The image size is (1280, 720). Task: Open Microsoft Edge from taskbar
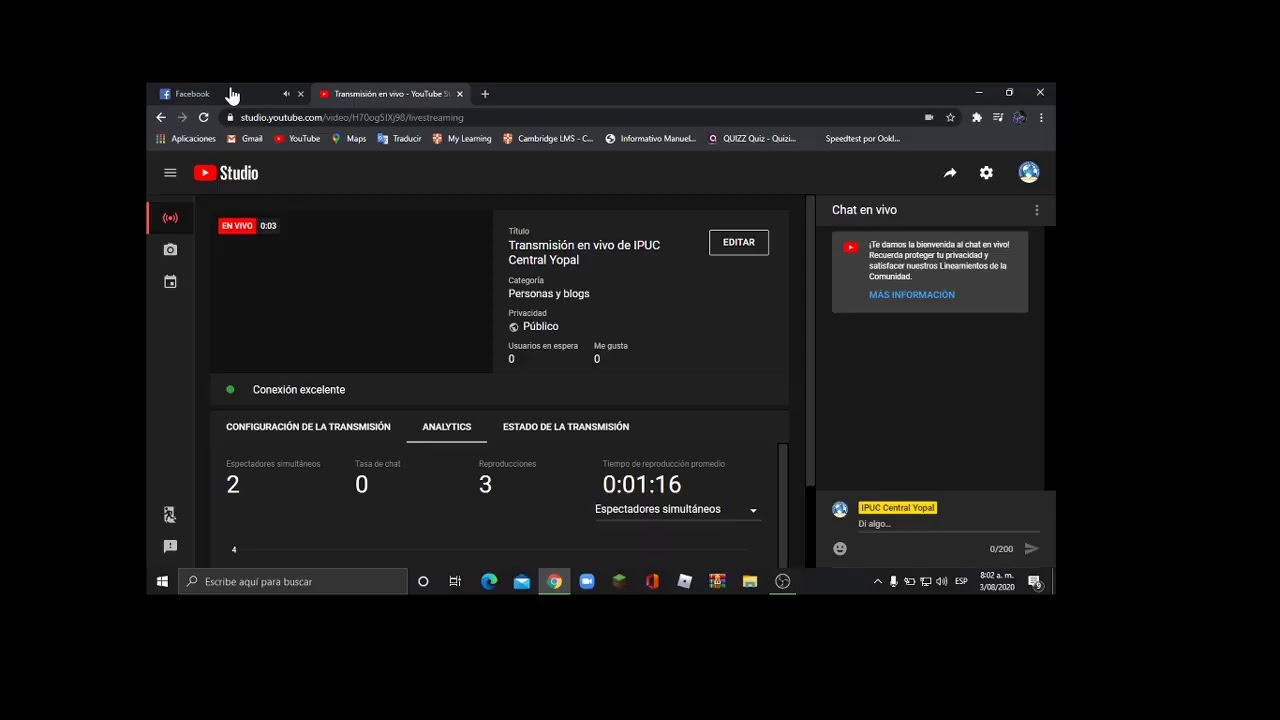tap(489, 581)
